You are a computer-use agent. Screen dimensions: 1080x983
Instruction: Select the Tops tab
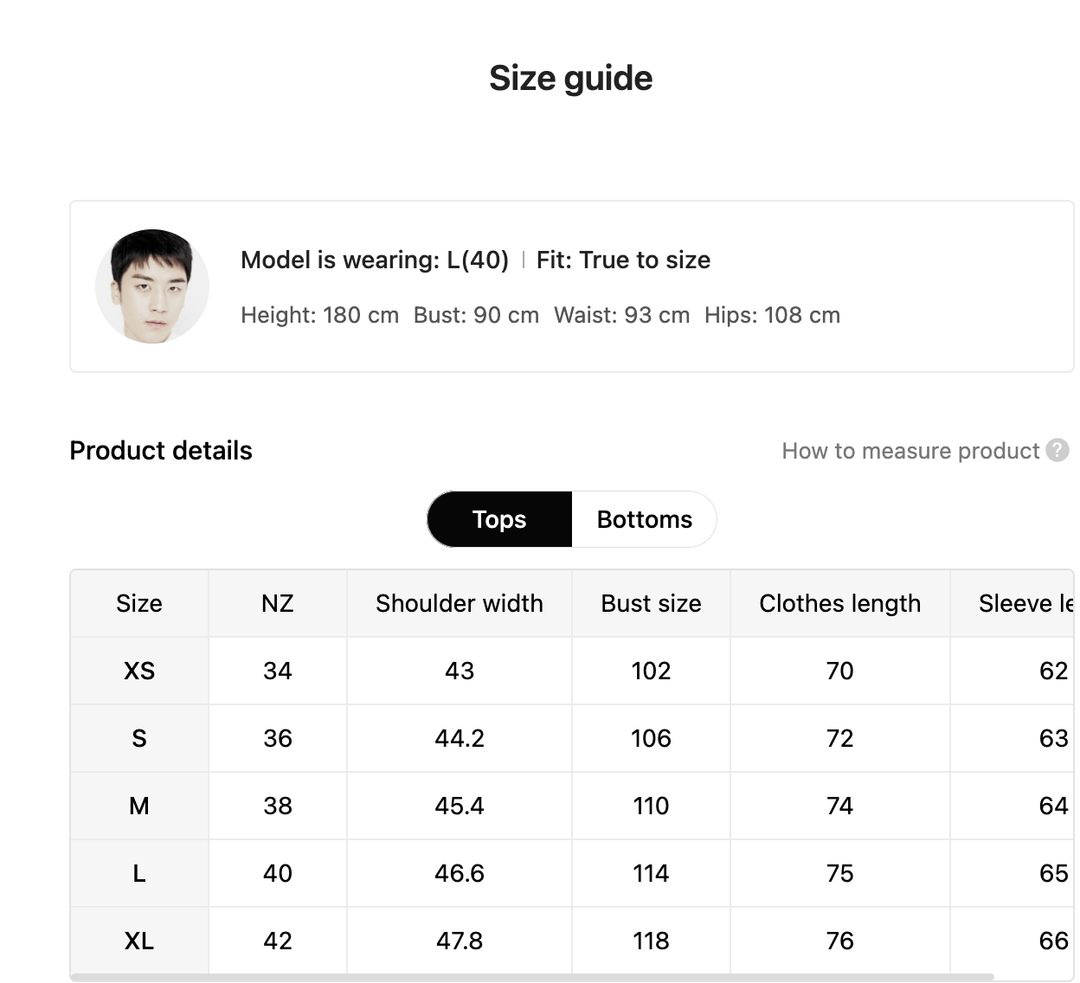pyautogui.click(x=499, y=519)
